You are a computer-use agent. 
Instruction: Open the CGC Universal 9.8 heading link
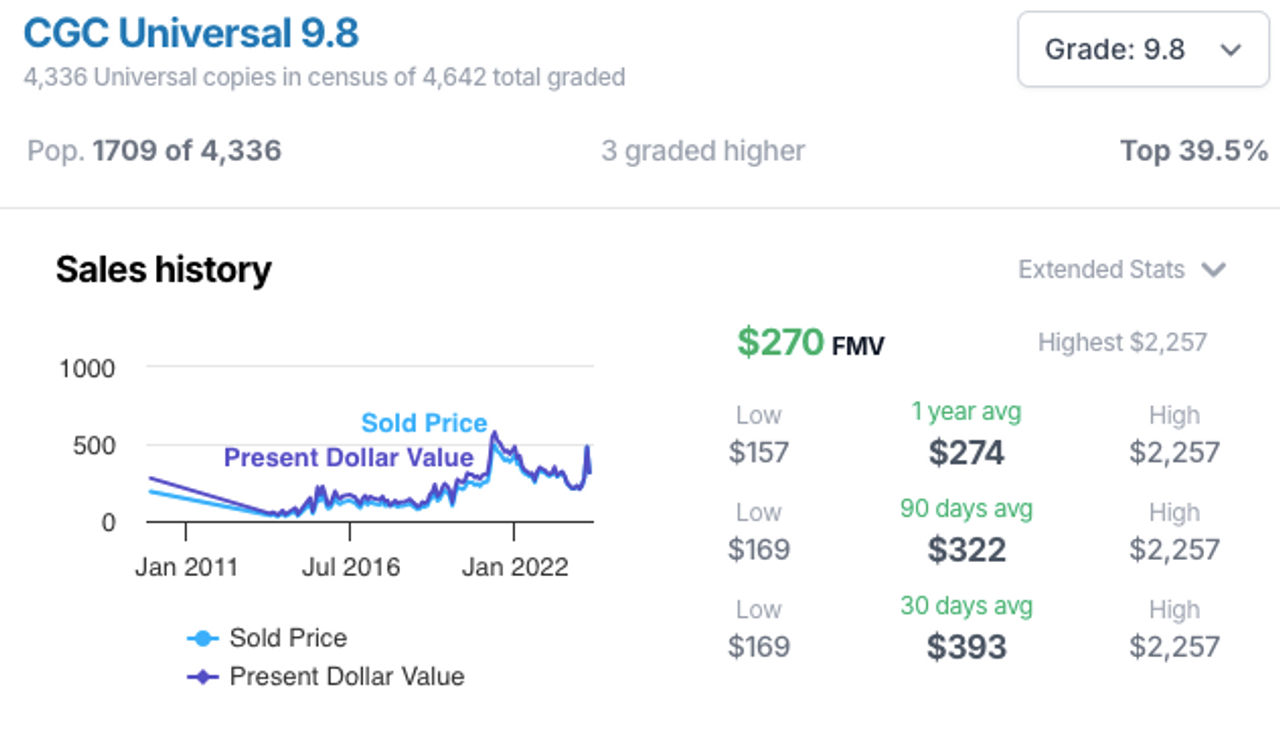click(191, 33)
